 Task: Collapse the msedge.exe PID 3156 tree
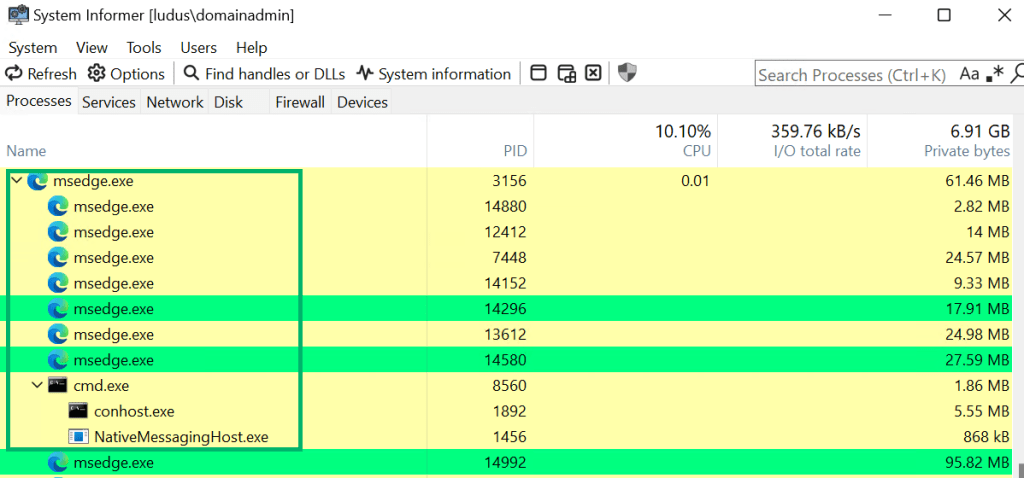16,181
